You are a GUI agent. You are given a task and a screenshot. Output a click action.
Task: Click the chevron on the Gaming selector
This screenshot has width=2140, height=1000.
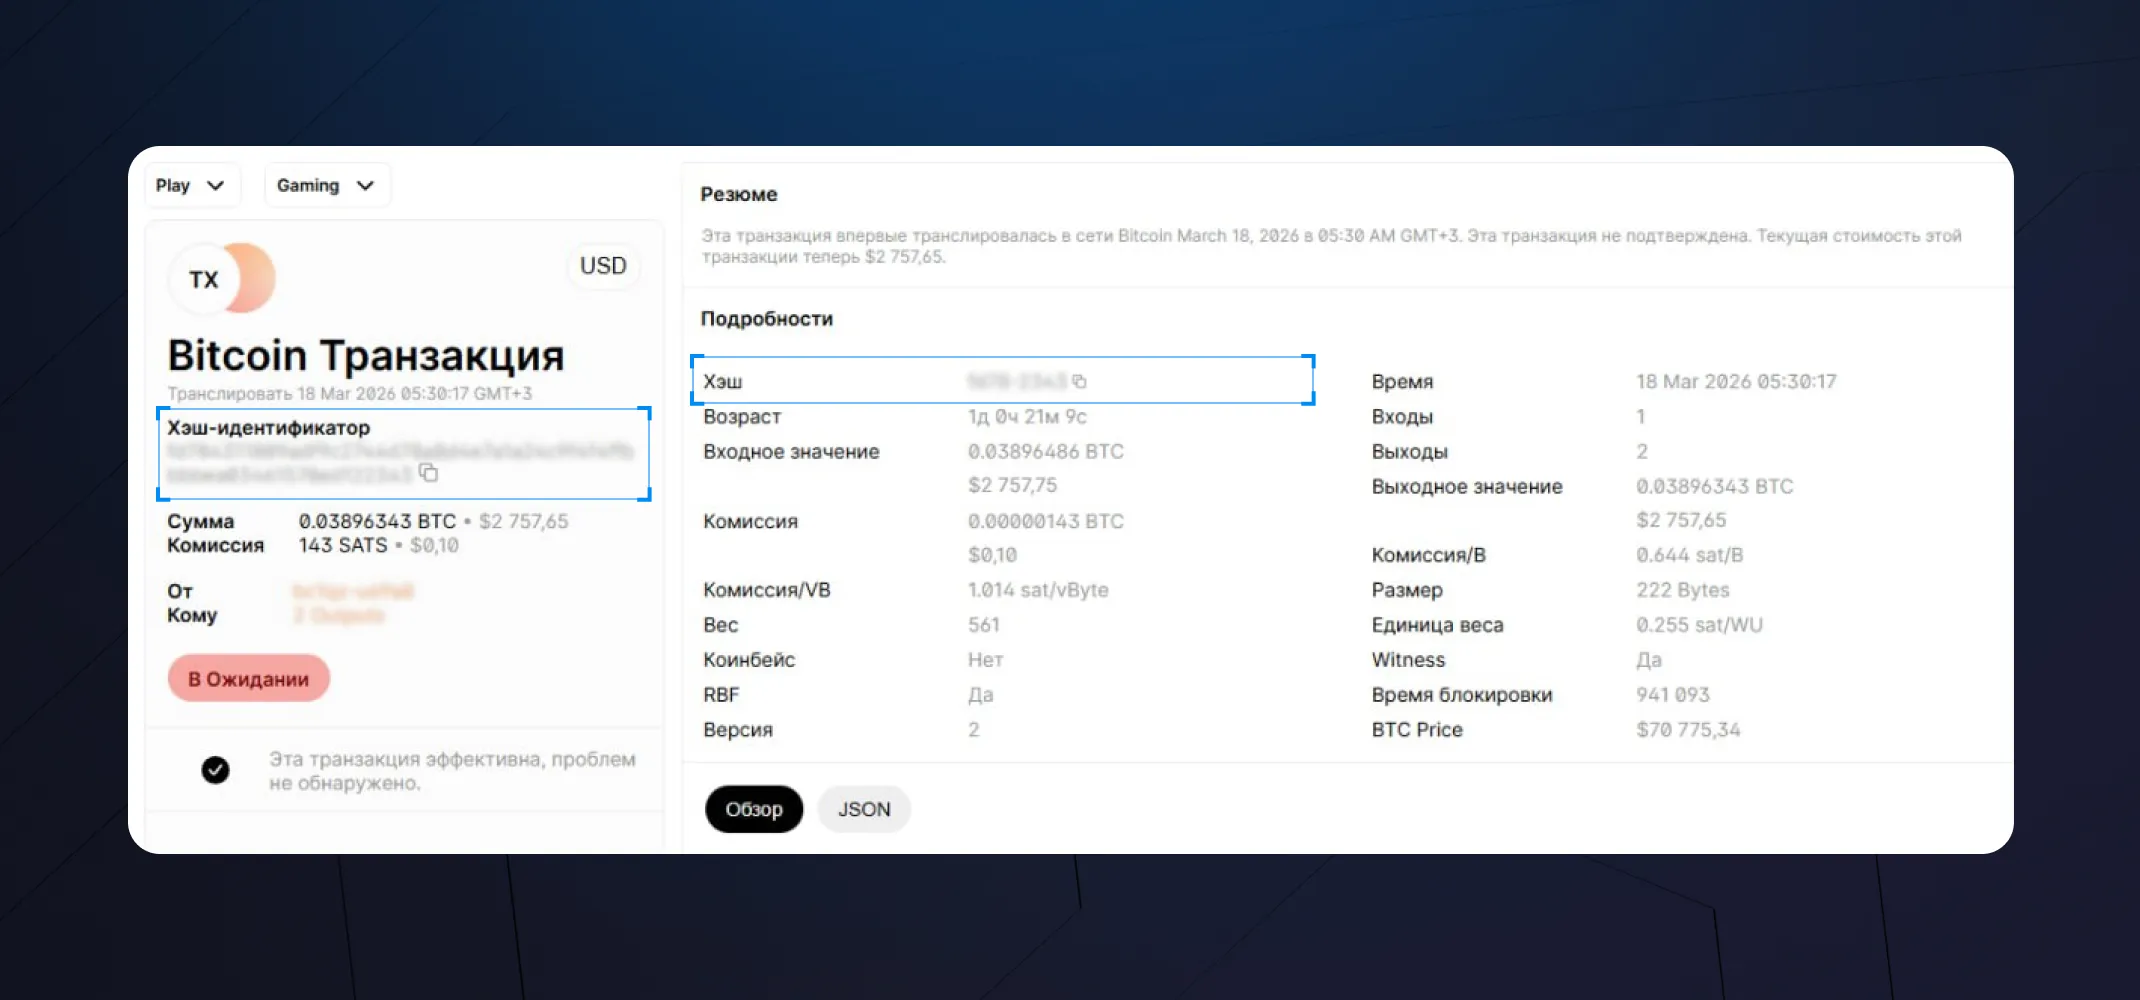tap(365, 185)
